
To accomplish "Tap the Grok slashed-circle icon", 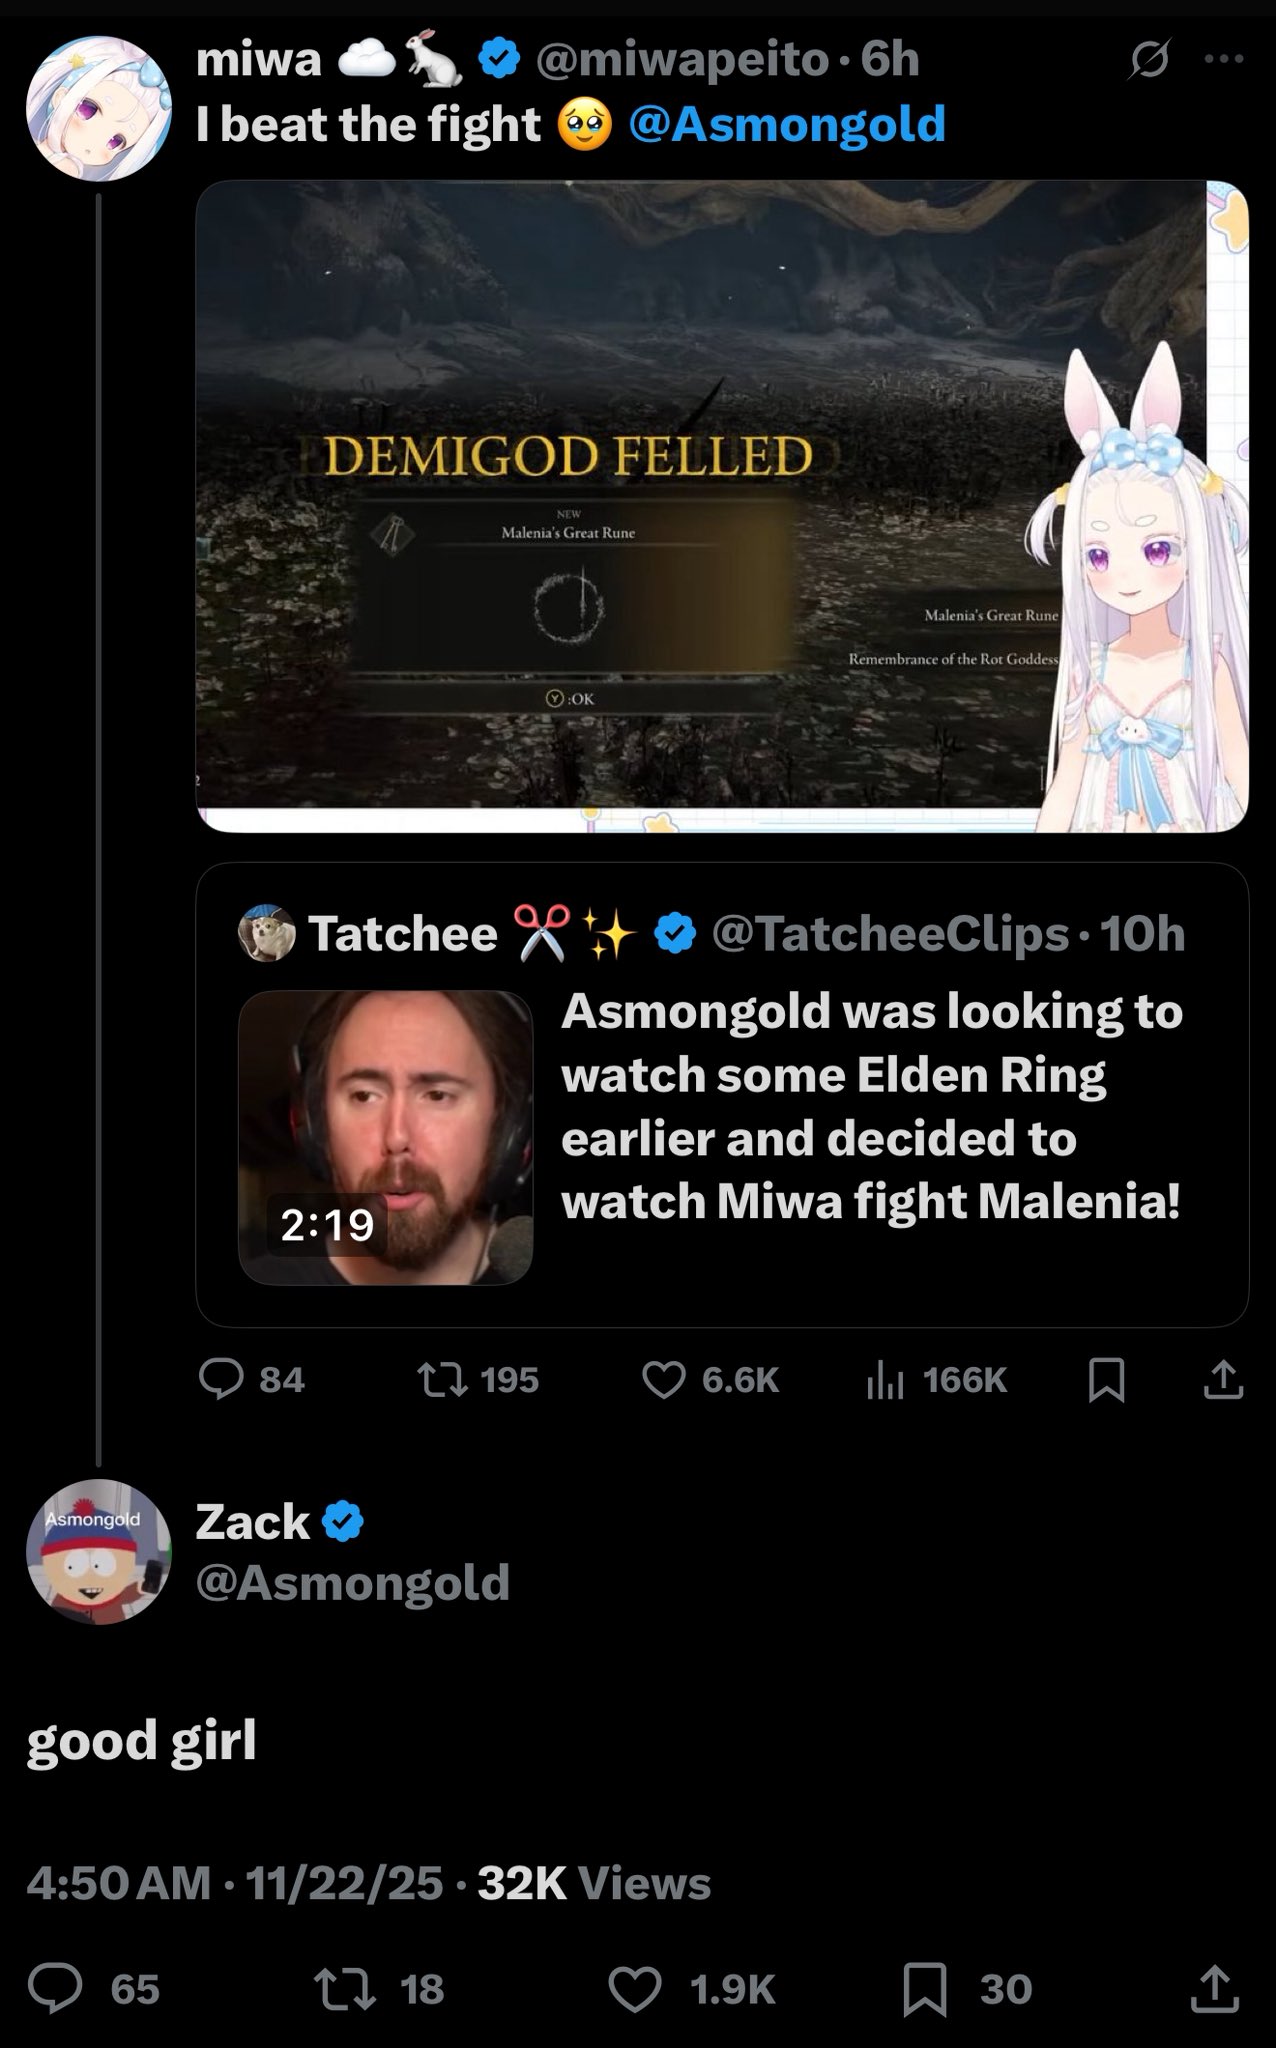I will [x=1150, y=62].
